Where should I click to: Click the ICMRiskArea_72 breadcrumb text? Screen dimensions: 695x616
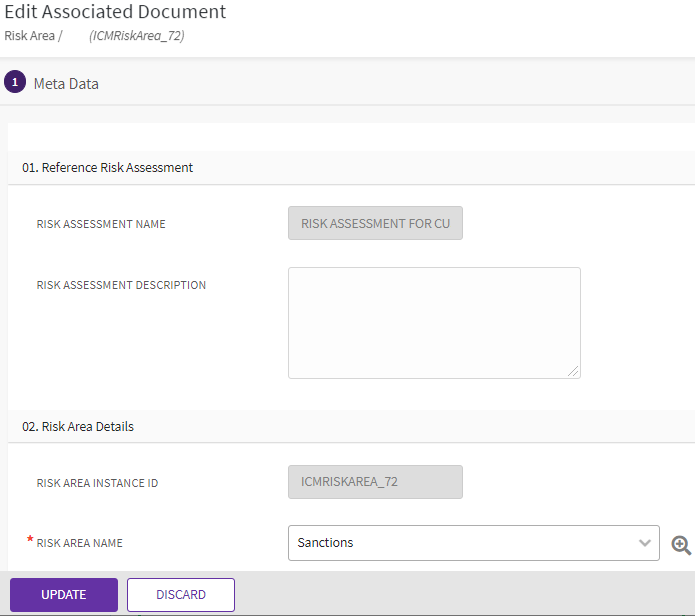(x=136, y=36)
